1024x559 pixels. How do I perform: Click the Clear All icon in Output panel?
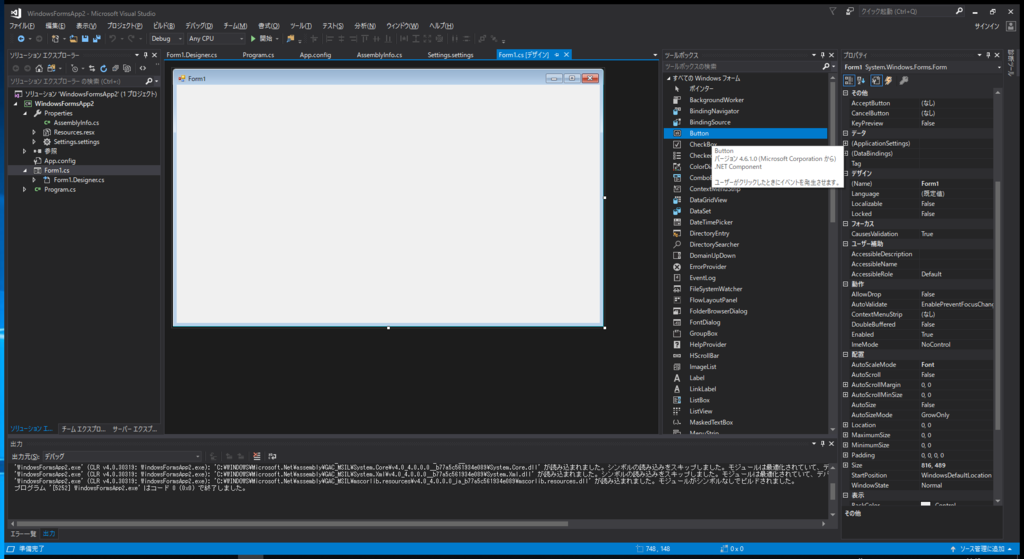257,456
